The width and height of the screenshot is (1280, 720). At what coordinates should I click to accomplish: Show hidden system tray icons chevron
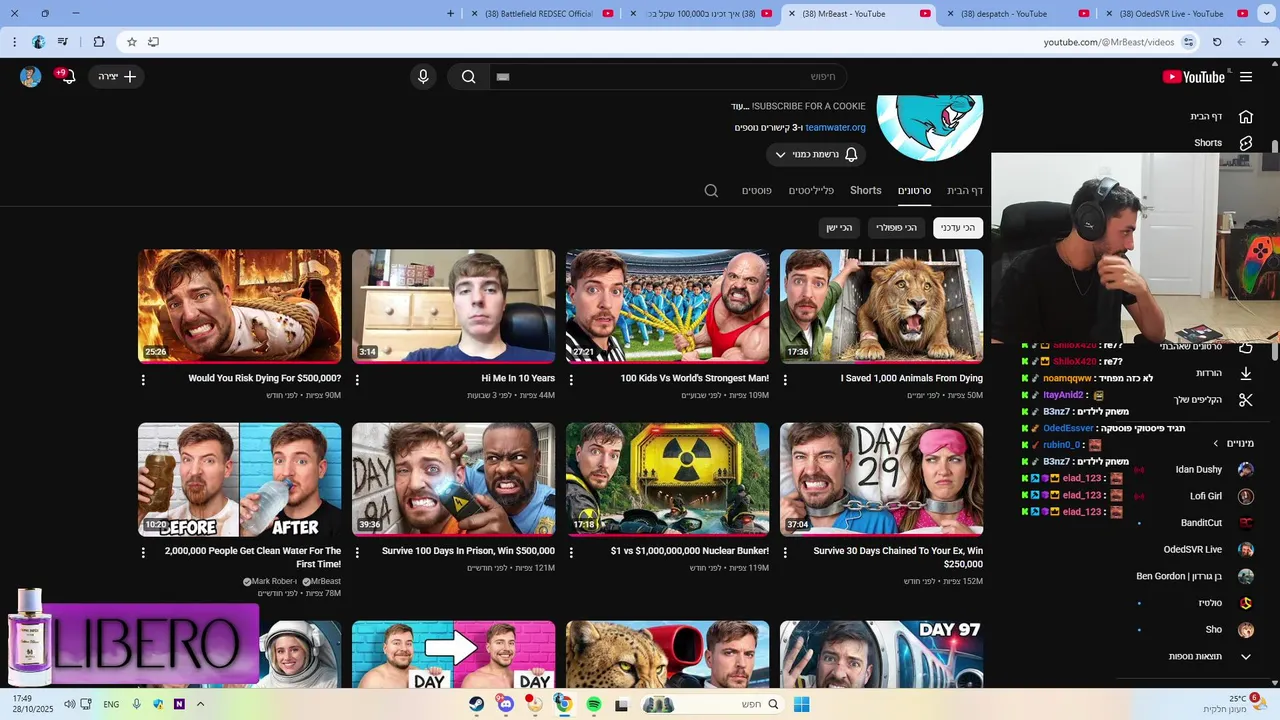[x=200, y=704]
